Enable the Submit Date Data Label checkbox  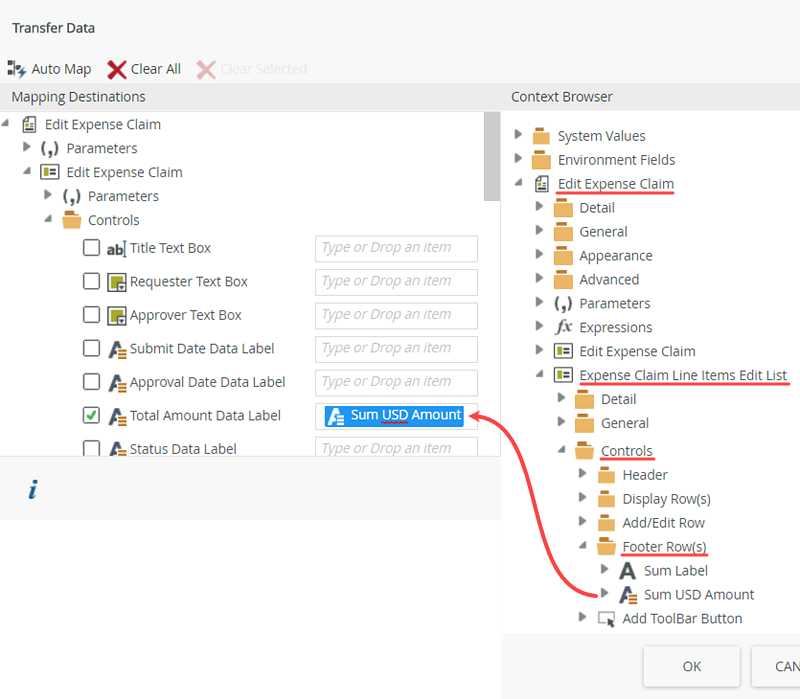tap(91, 349)
